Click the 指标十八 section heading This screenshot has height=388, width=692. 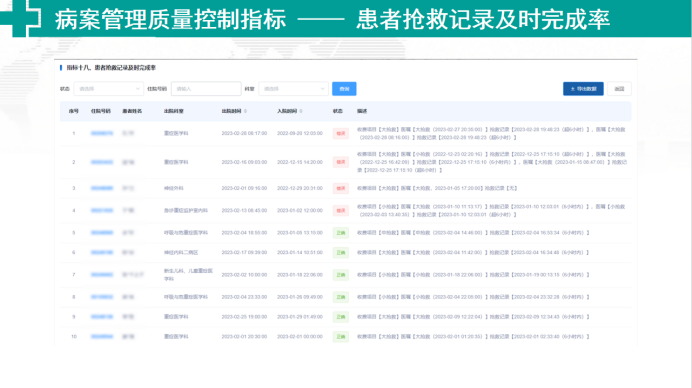[111, 68]
